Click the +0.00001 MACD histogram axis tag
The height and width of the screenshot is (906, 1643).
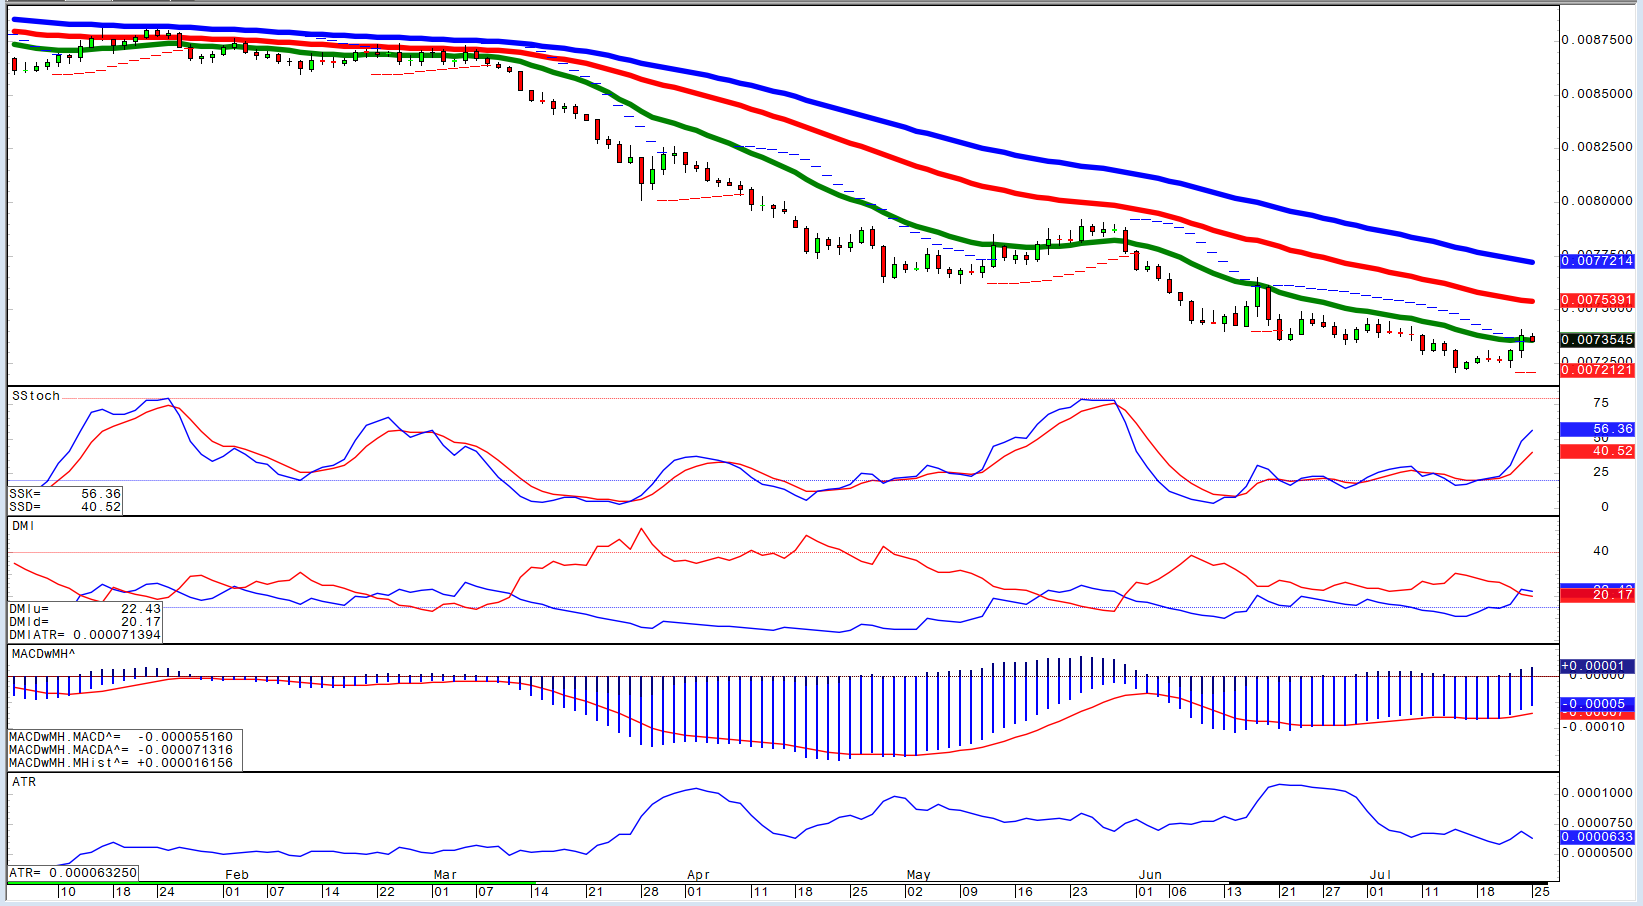coord(1597,666)
